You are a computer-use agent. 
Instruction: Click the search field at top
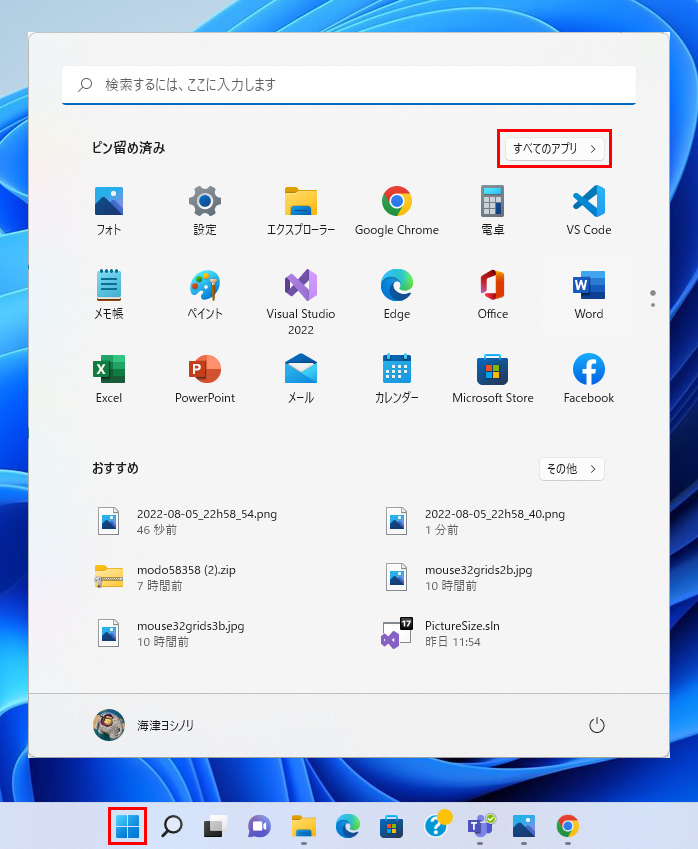coord(349,85)
